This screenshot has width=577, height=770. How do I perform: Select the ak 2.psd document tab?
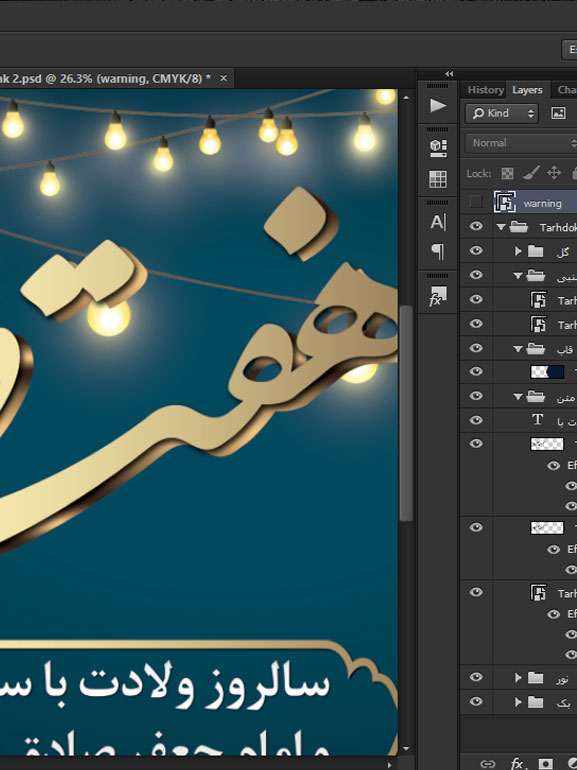[106, 79]
